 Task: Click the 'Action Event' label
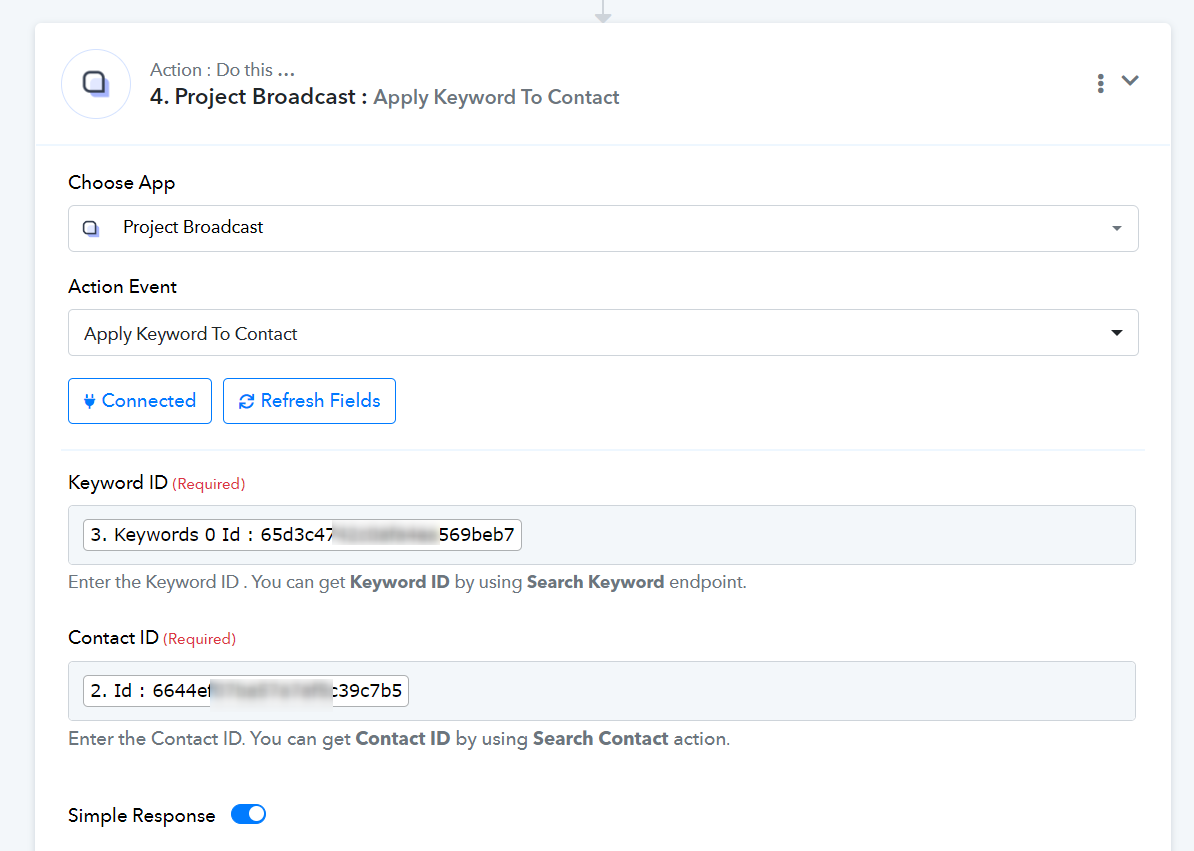123,287
